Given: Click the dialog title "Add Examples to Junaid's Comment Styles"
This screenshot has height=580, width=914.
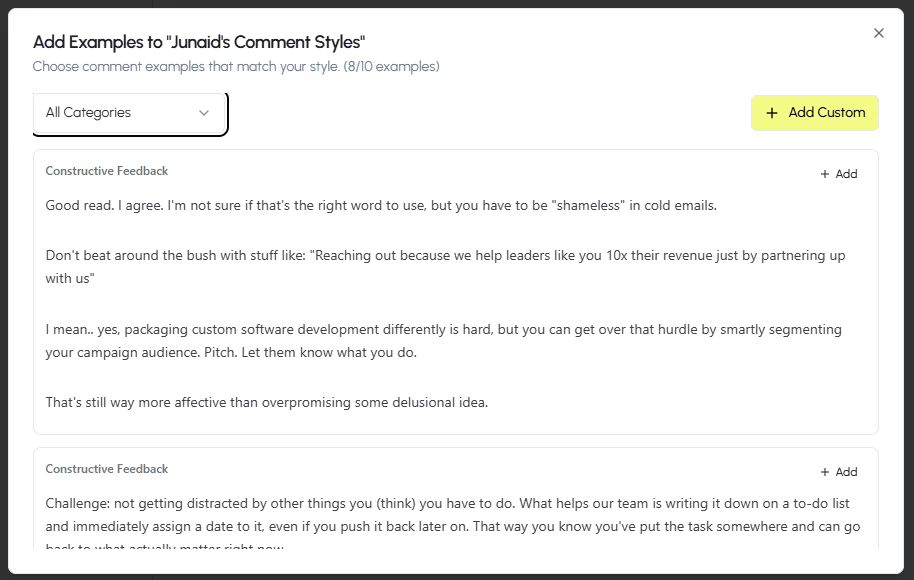Looking at the screenshot, I should tap(199, 42).
